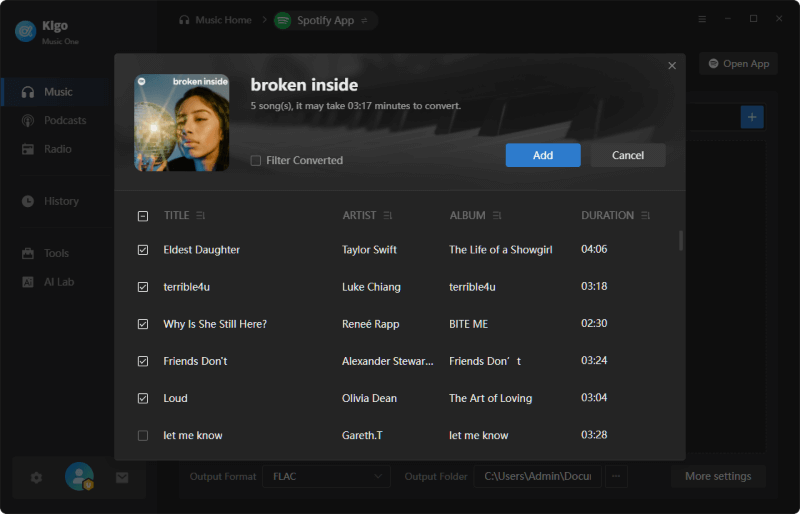Click artist name Olivia Dean
Screen dimensions: 800x514
369,398
